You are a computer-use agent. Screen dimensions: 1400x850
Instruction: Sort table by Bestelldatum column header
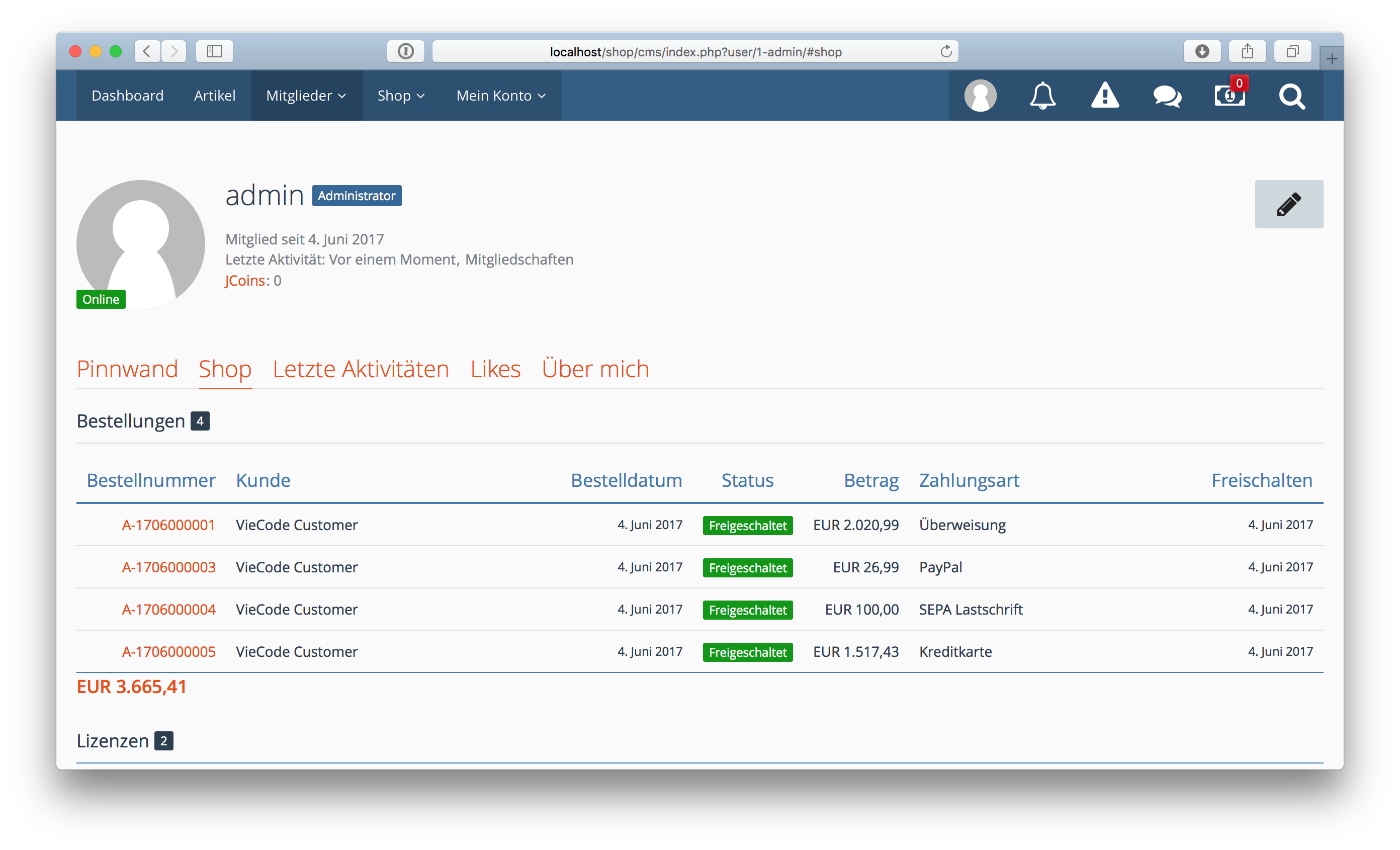[626, 480]
